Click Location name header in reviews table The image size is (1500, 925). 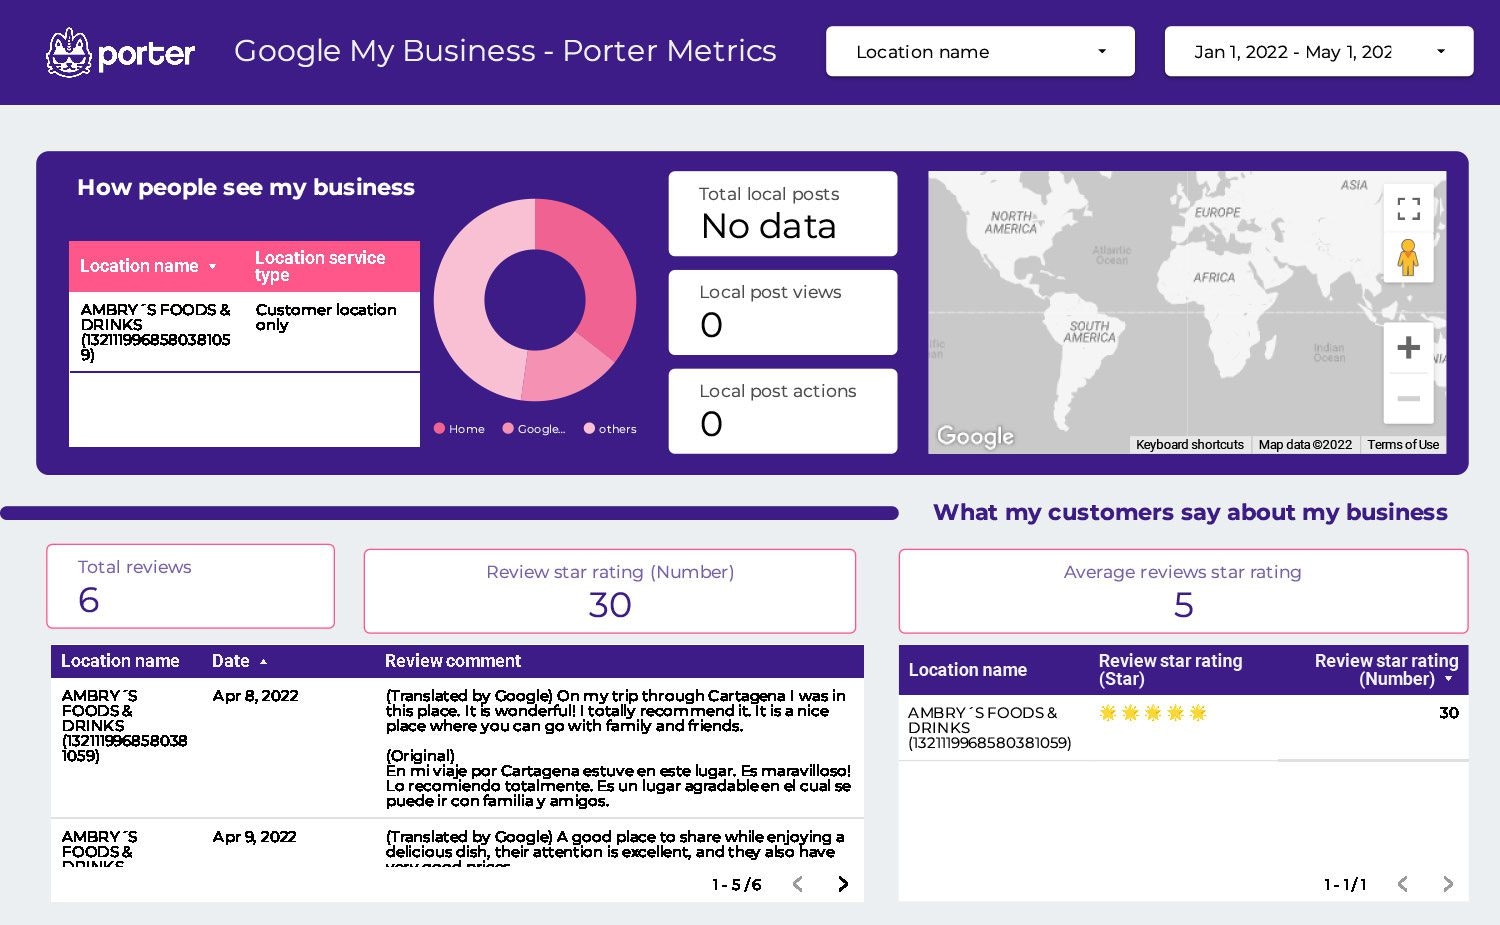point(120,661)
